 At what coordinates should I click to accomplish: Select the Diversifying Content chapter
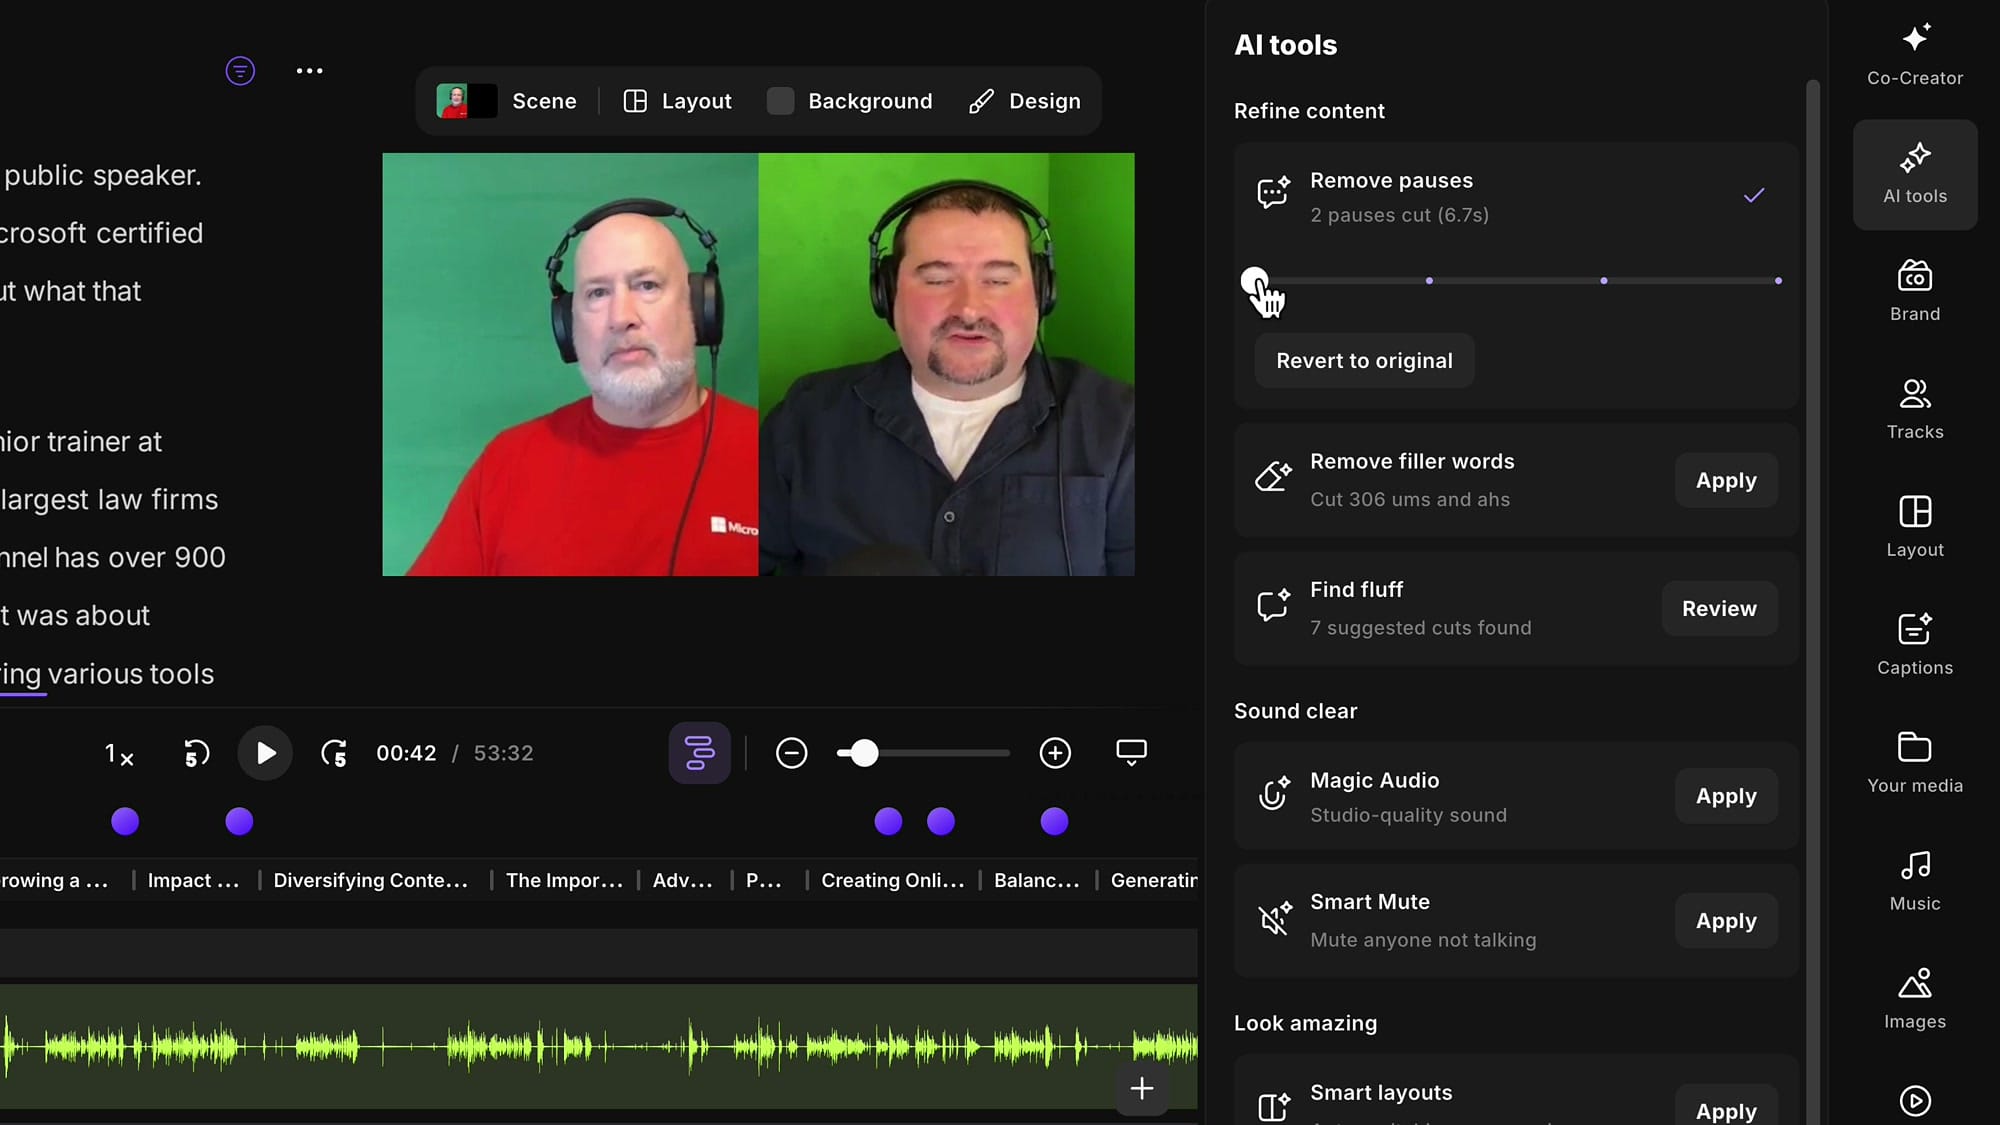371,880
